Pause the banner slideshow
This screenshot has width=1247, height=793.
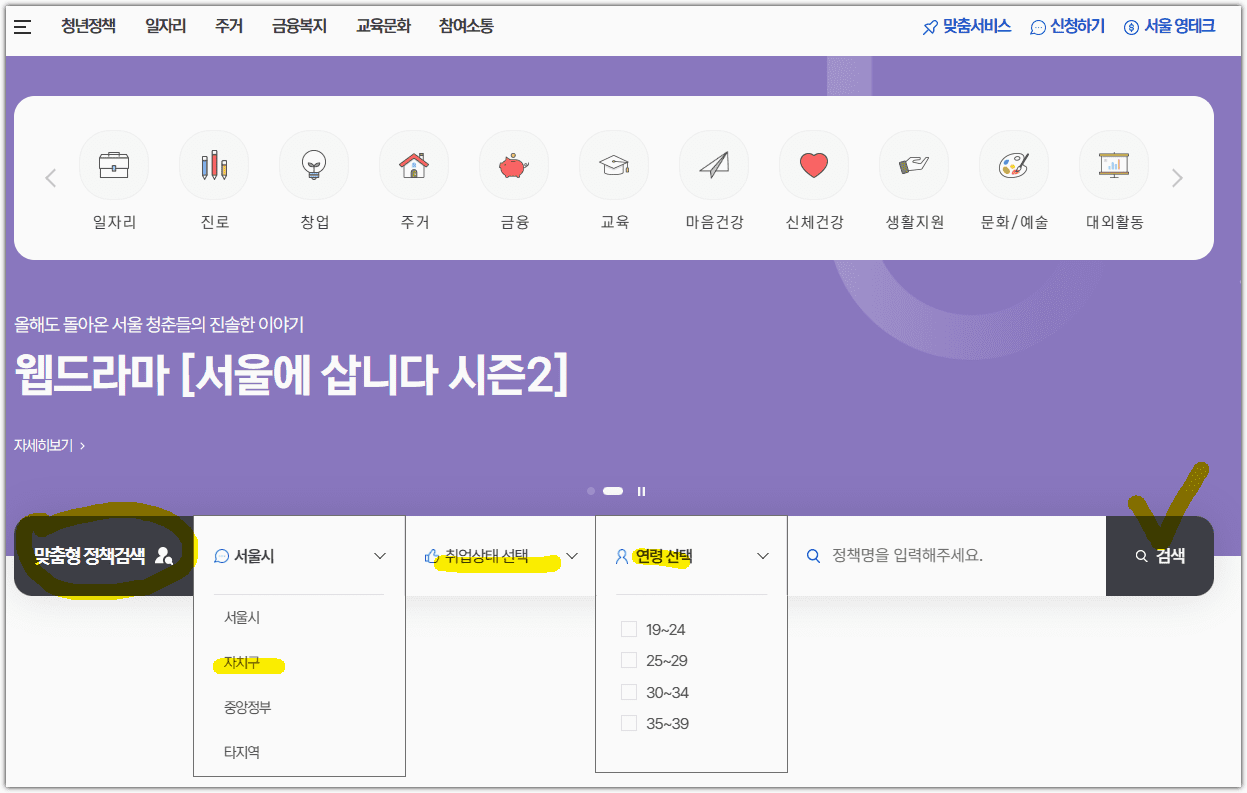(641, 491)
